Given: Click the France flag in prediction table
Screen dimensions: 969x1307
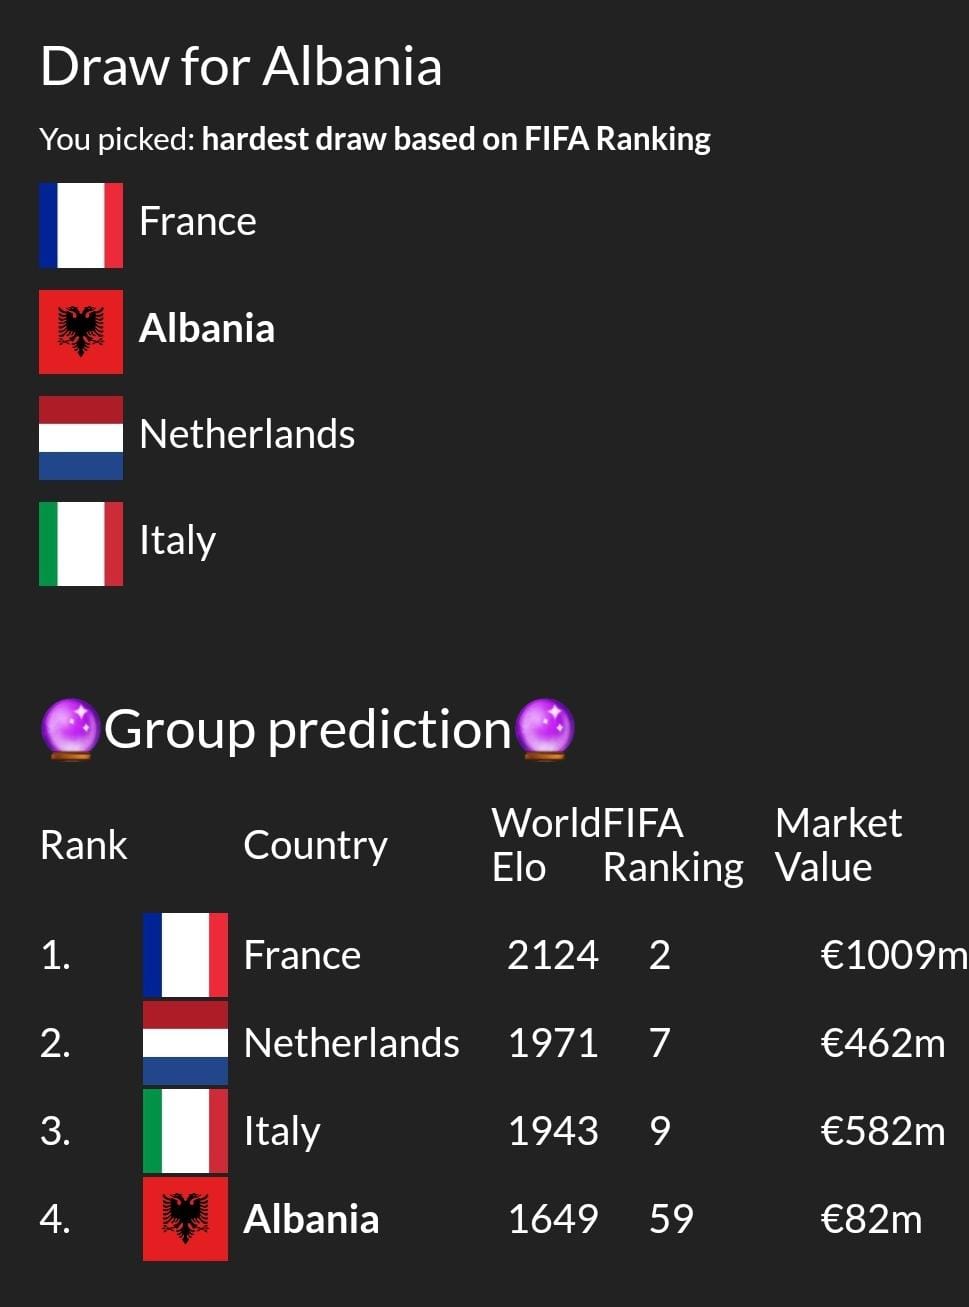Looking at the screenshot, I should (185, 955).
